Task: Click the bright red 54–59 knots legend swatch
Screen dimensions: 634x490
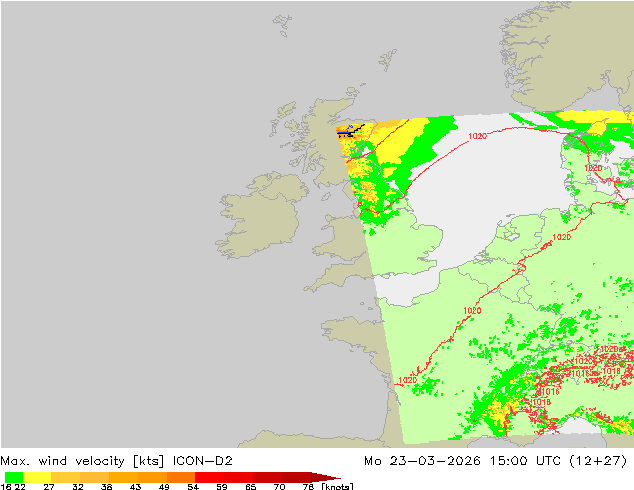Action: click(209, 477)
